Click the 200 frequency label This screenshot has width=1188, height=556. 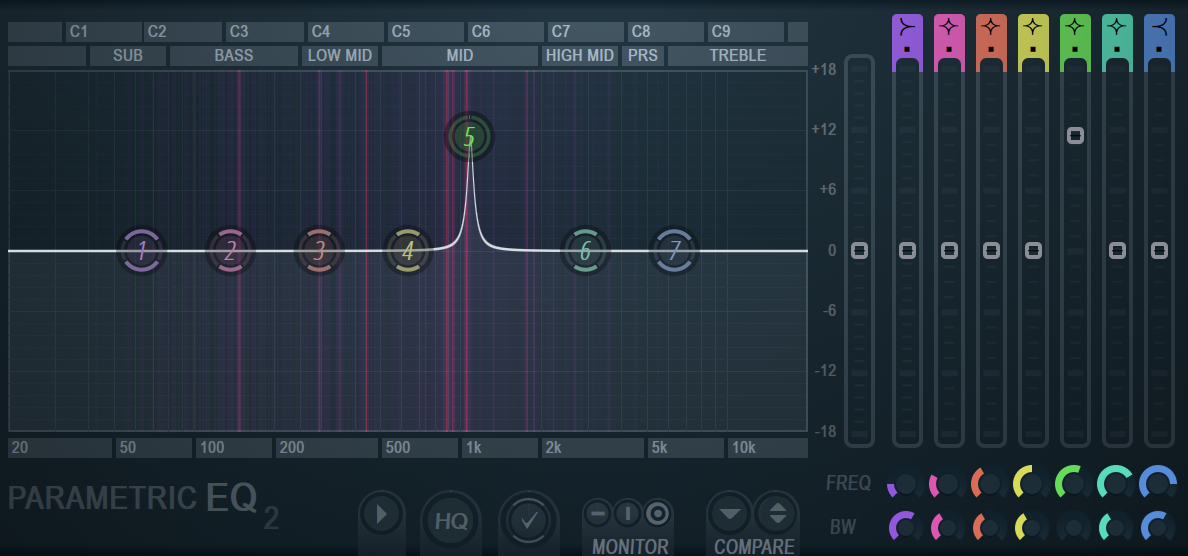(327, 448)
